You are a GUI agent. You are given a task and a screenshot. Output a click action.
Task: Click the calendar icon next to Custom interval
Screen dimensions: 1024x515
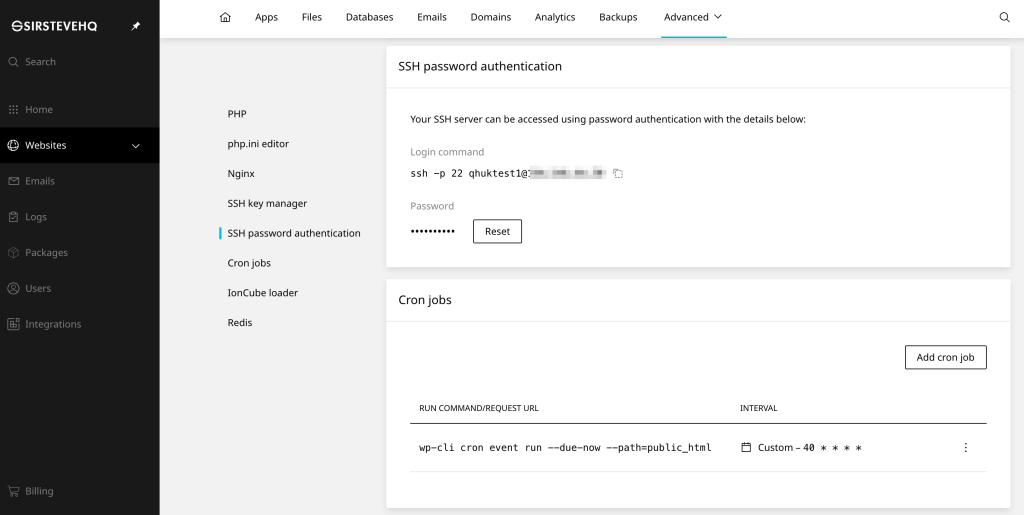click(746, 447)
